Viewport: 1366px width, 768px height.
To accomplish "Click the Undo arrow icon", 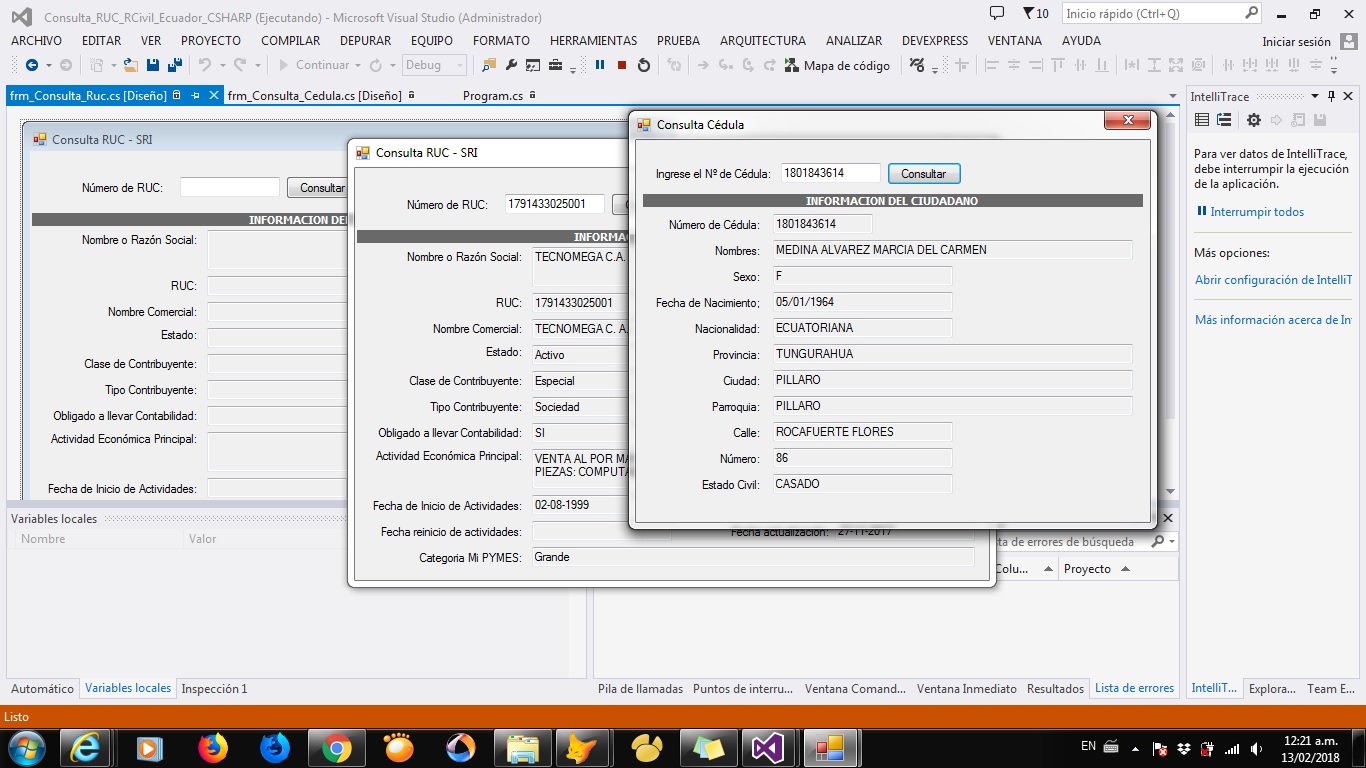I will tap(204, 65).
